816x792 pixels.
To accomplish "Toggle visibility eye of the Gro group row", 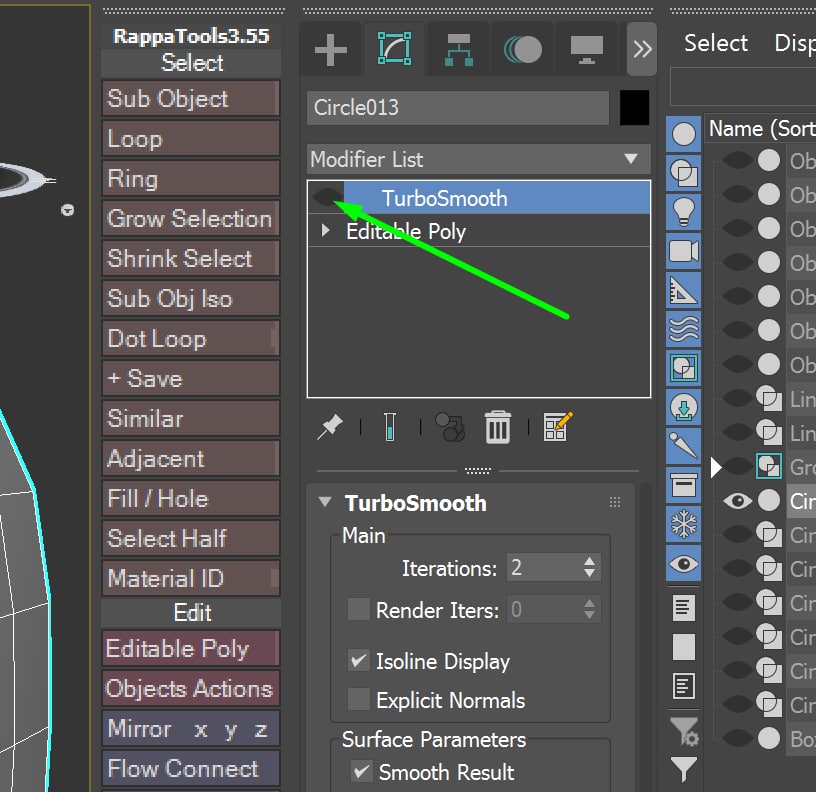I will tap(737, 466).
